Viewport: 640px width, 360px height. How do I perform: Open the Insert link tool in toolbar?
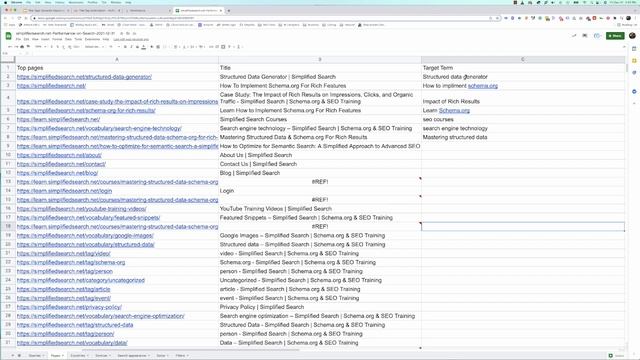click(211, 47)
